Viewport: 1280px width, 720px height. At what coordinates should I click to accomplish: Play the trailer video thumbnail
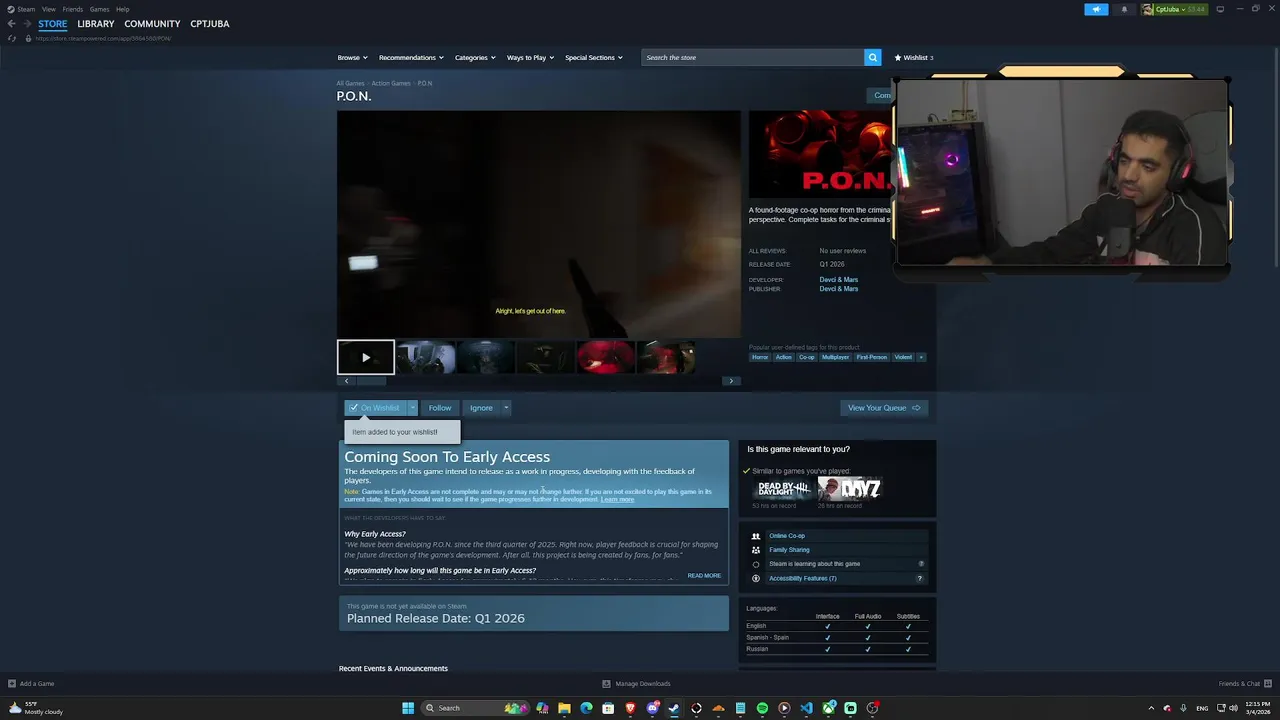[366, 357]
